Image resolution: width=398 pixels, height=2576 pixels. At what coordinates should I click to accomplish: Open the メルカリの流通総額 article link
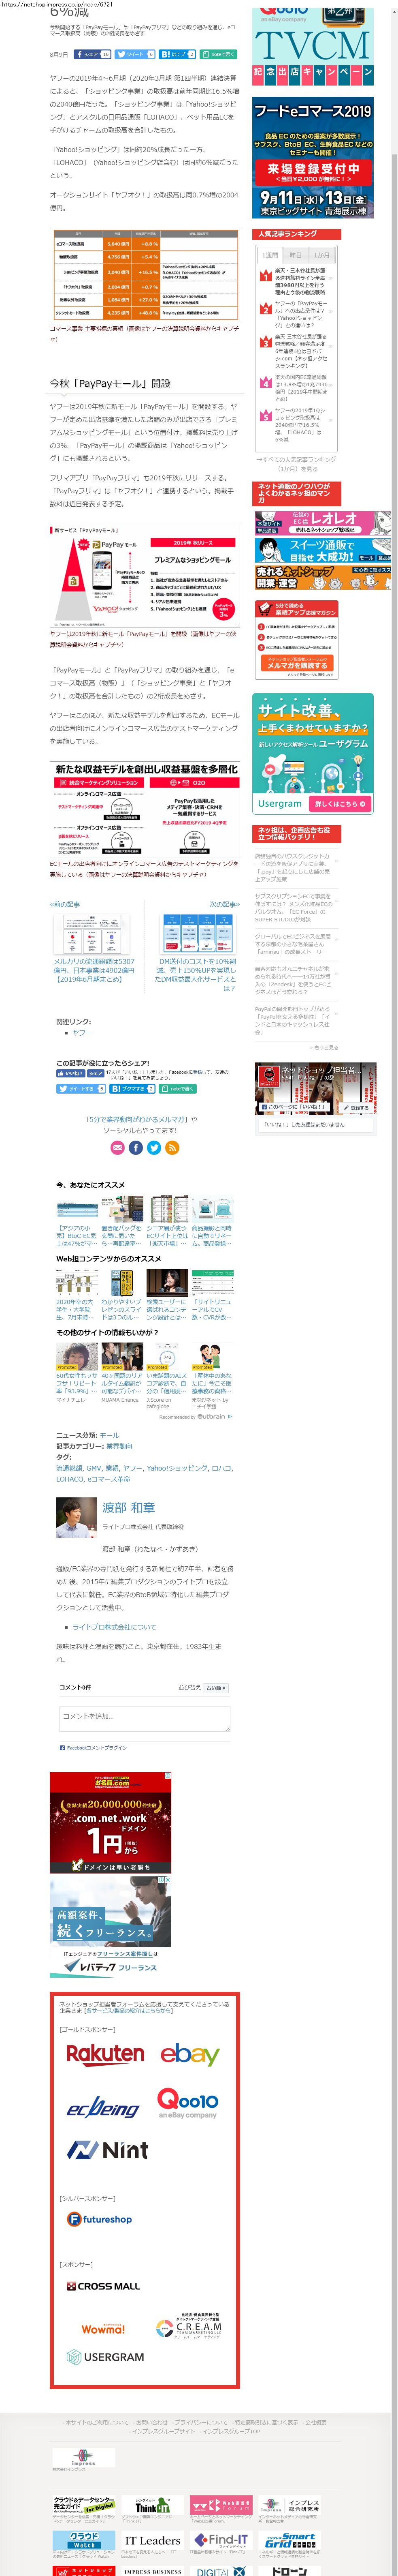coord(94,970)
